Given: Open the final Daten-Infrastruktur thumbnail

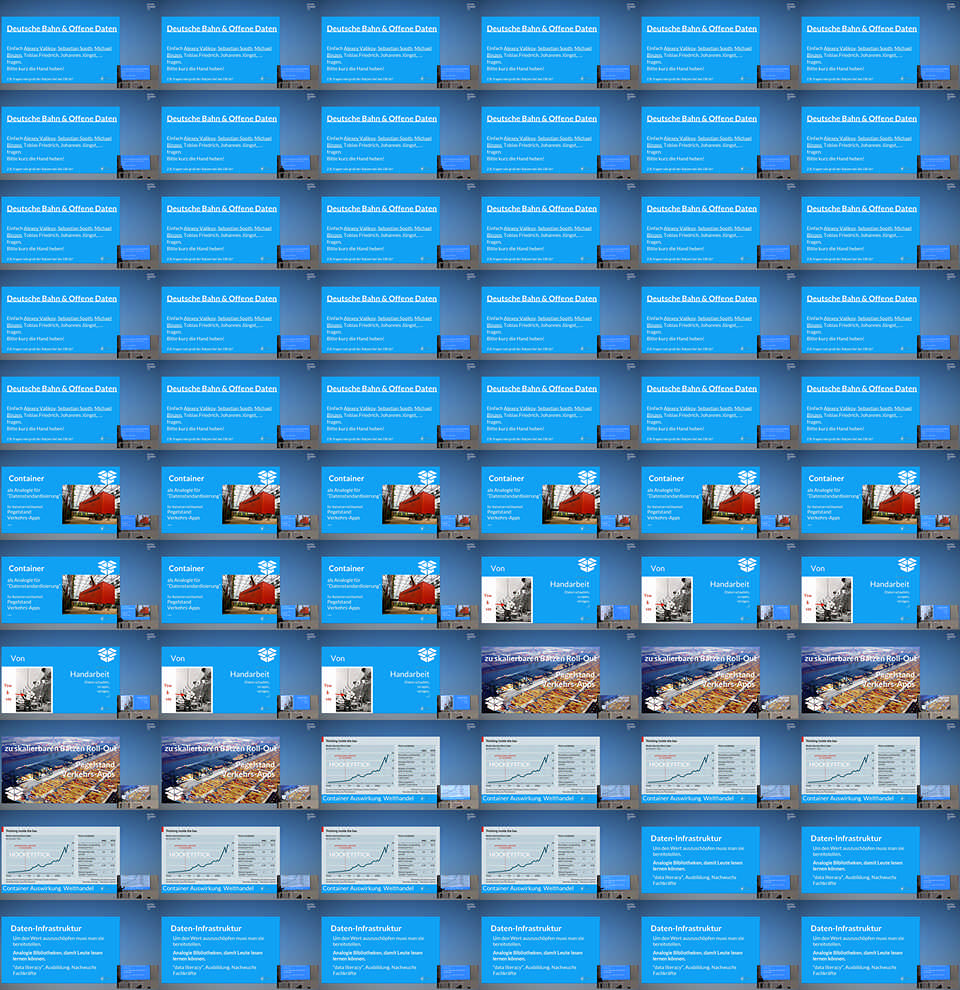Looking at the screenshot, I should tap(880, 945).
